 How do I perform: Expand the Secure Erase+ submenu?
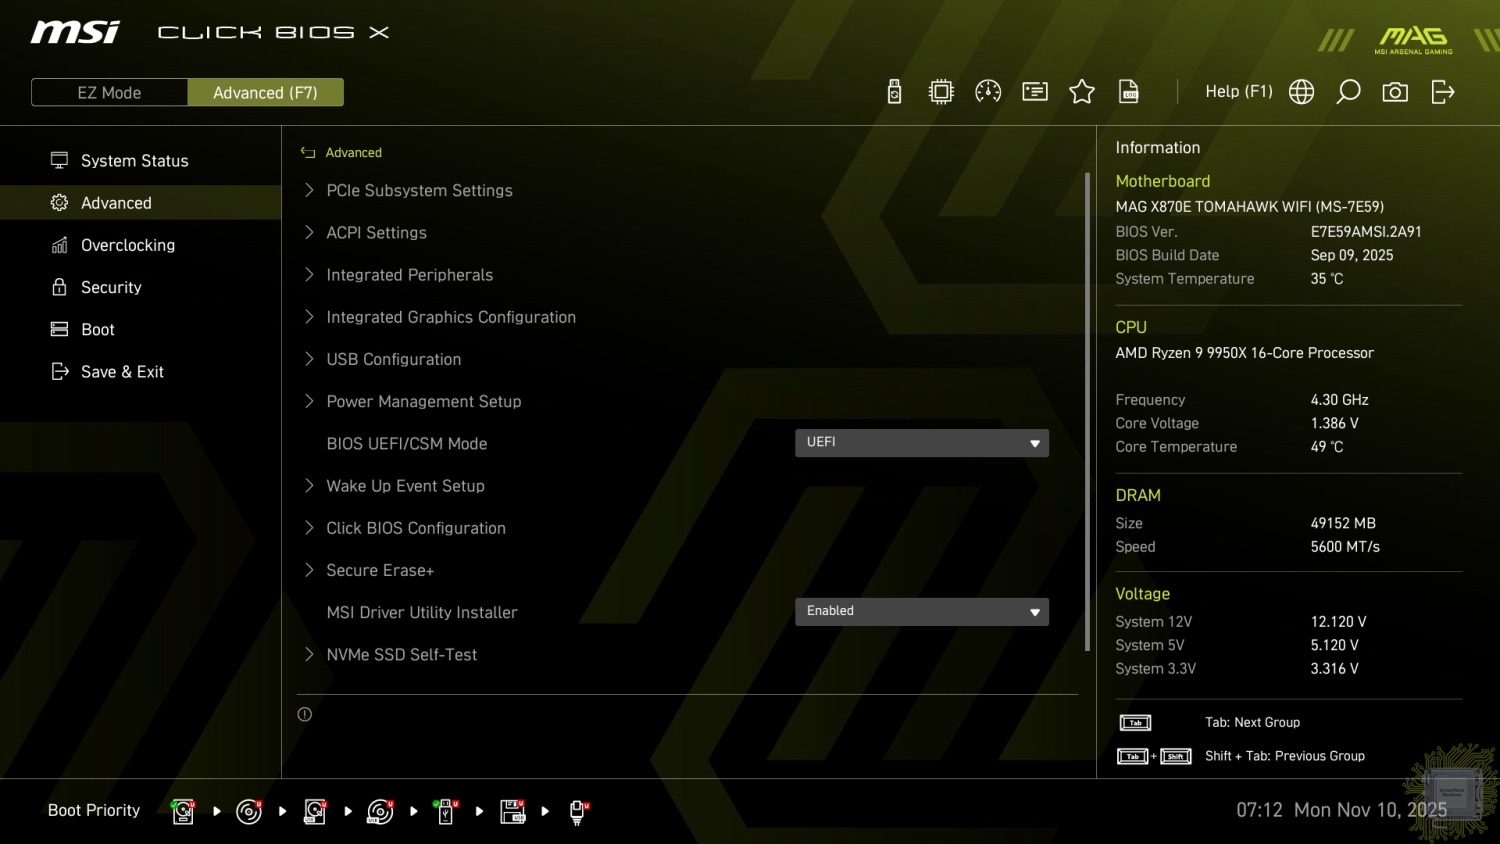point(380,570)
